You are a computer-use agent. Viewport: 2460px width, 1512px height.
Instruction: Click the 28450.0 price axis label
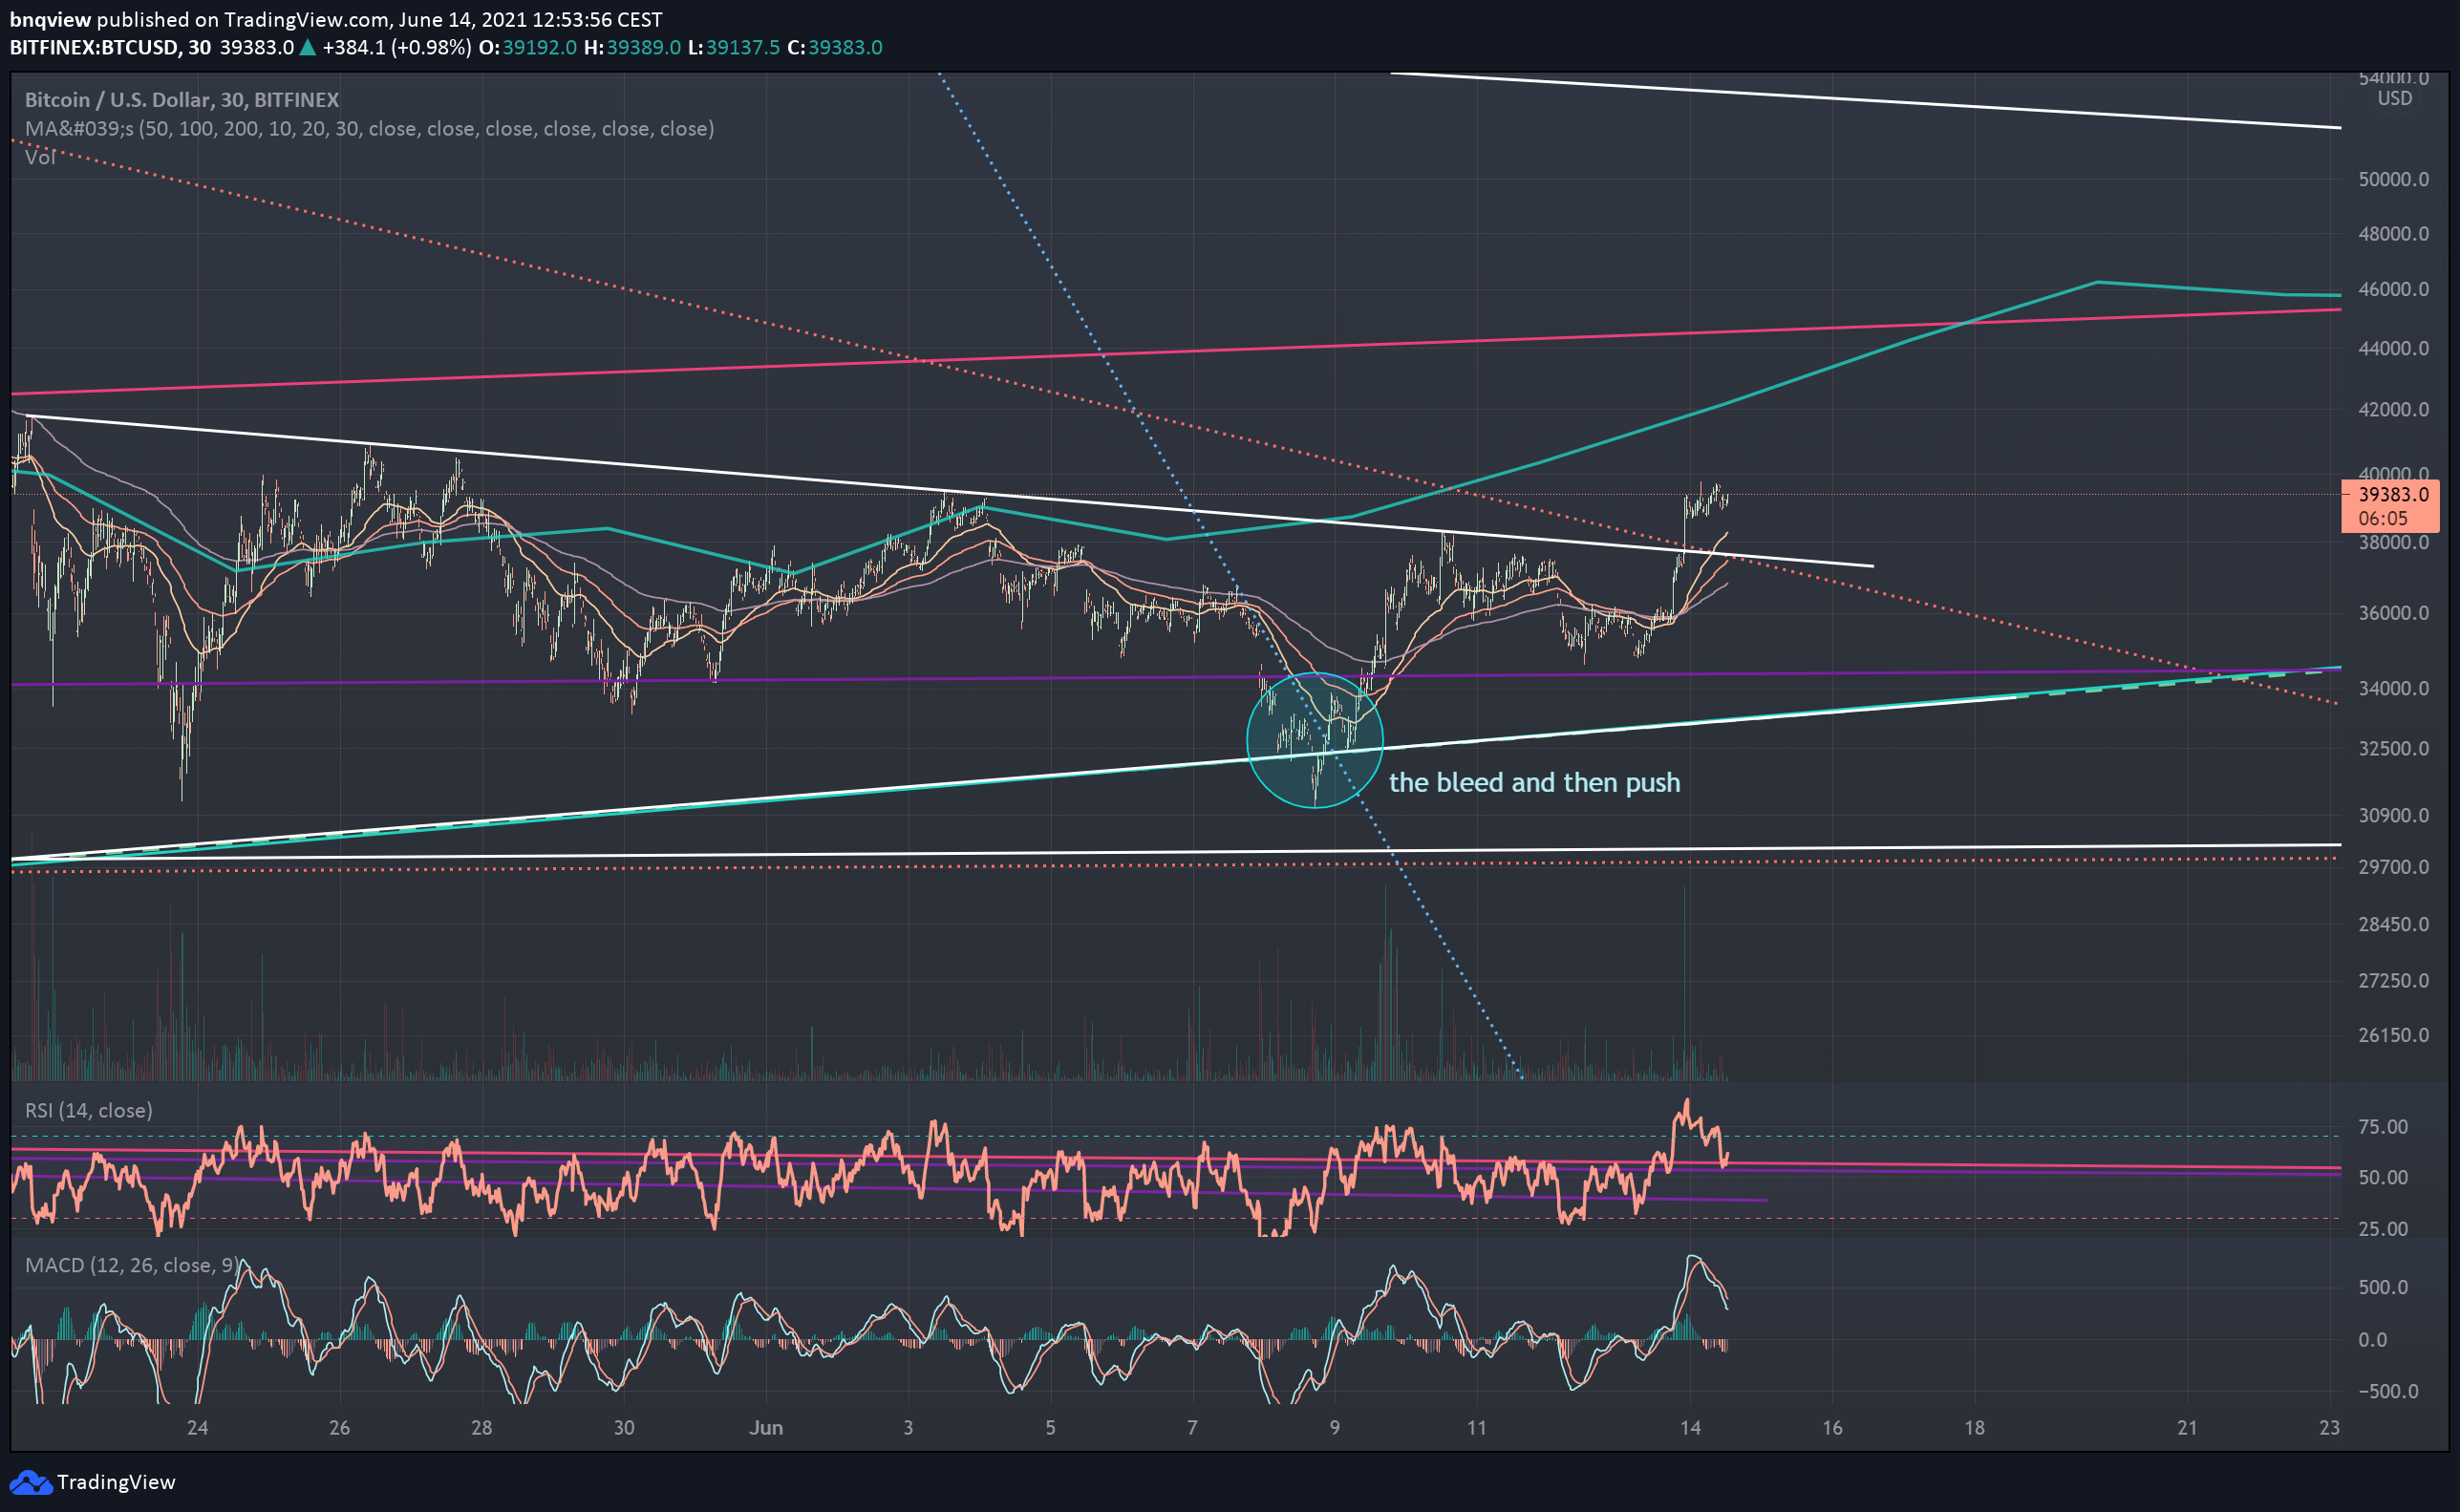[x=2393, y=924]
